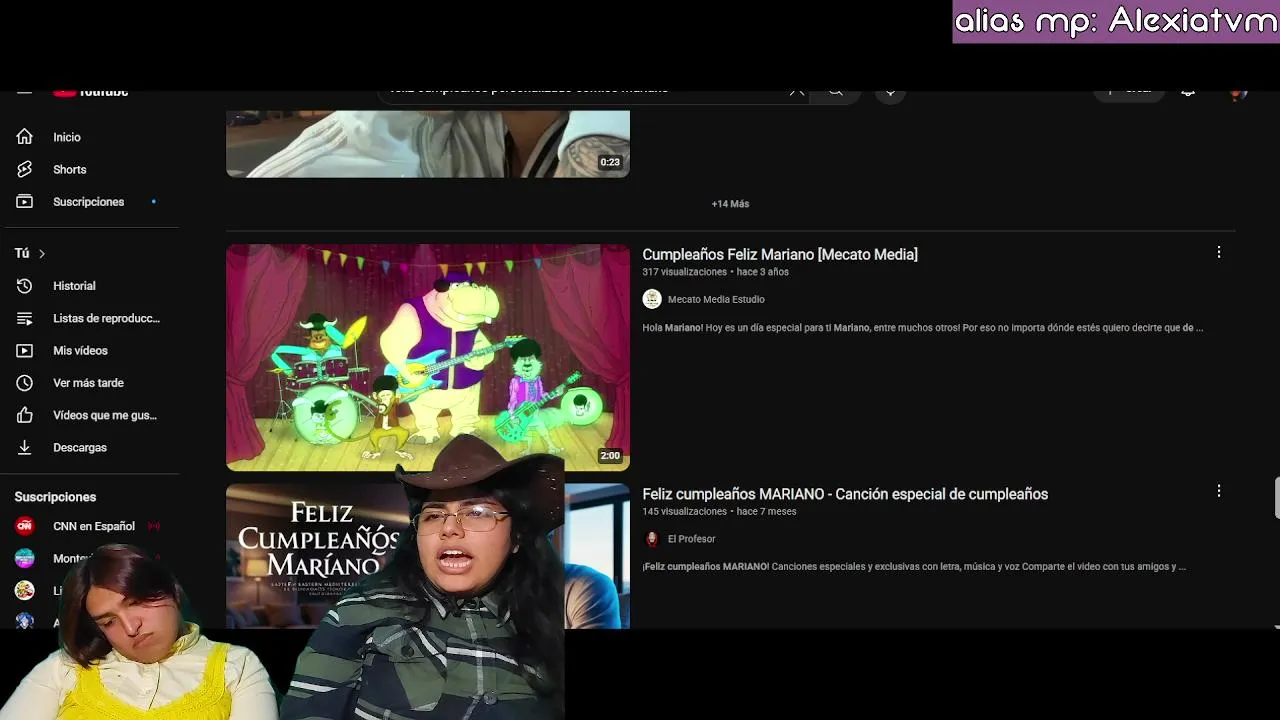
Task: Click the second subscription channel avatar below CNN
Action: 25,558
